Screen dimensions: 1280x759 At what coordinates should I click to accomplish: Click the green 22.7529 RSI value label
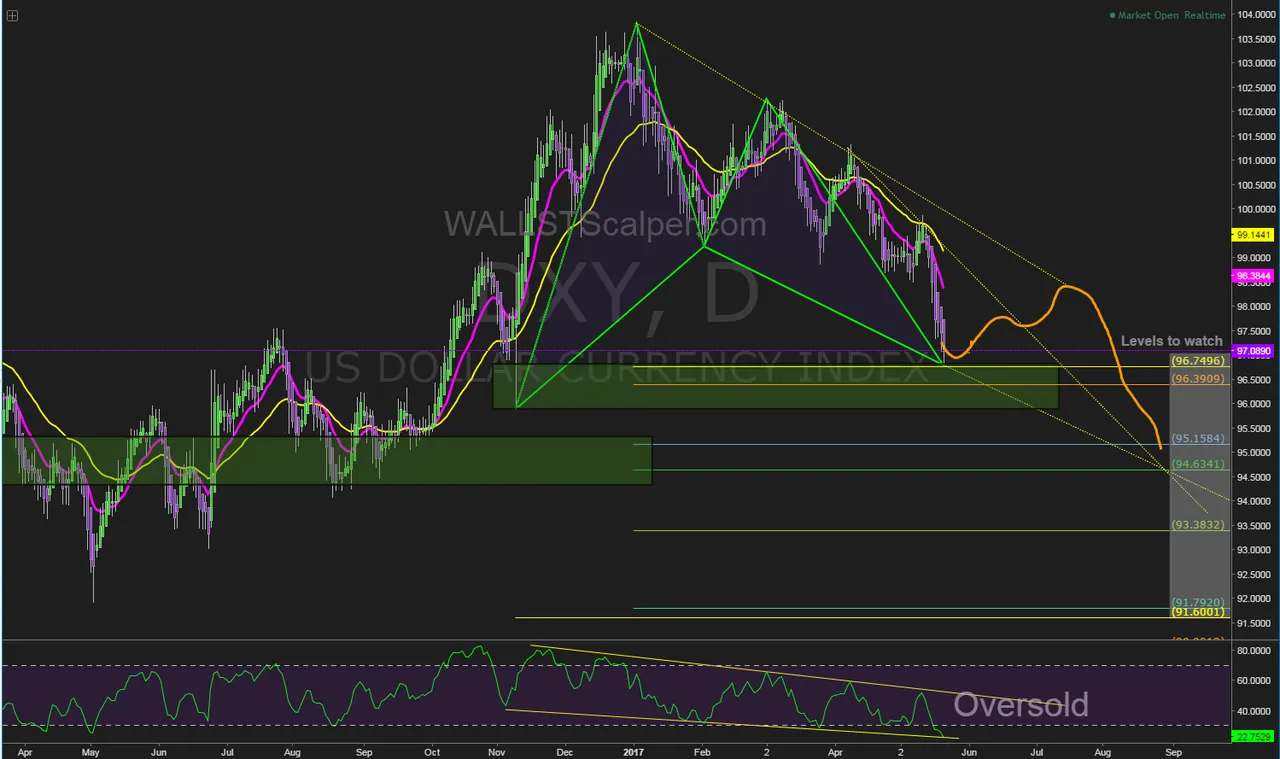tap(1255, 736)
